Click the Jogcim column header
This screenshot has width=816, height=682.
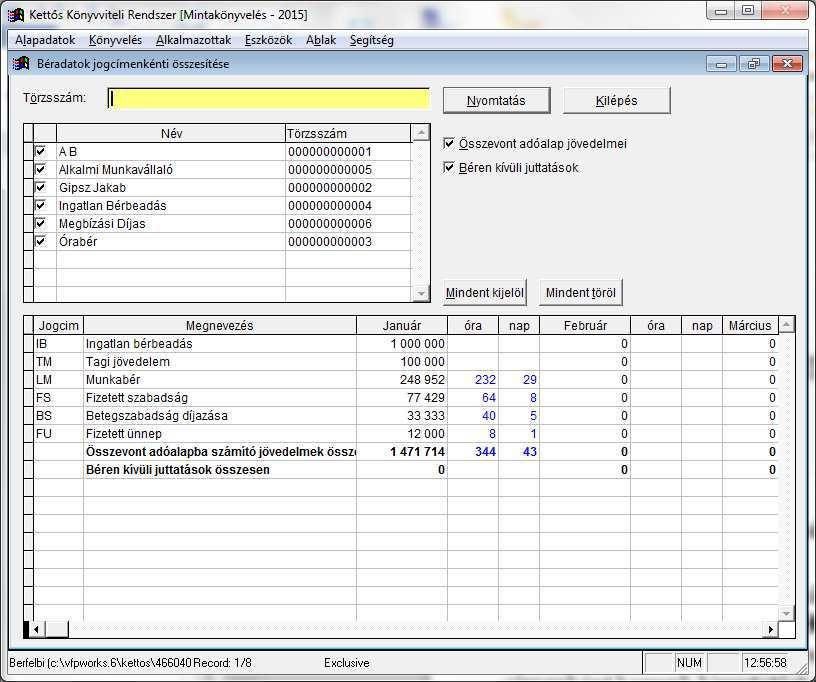[58, 326]
